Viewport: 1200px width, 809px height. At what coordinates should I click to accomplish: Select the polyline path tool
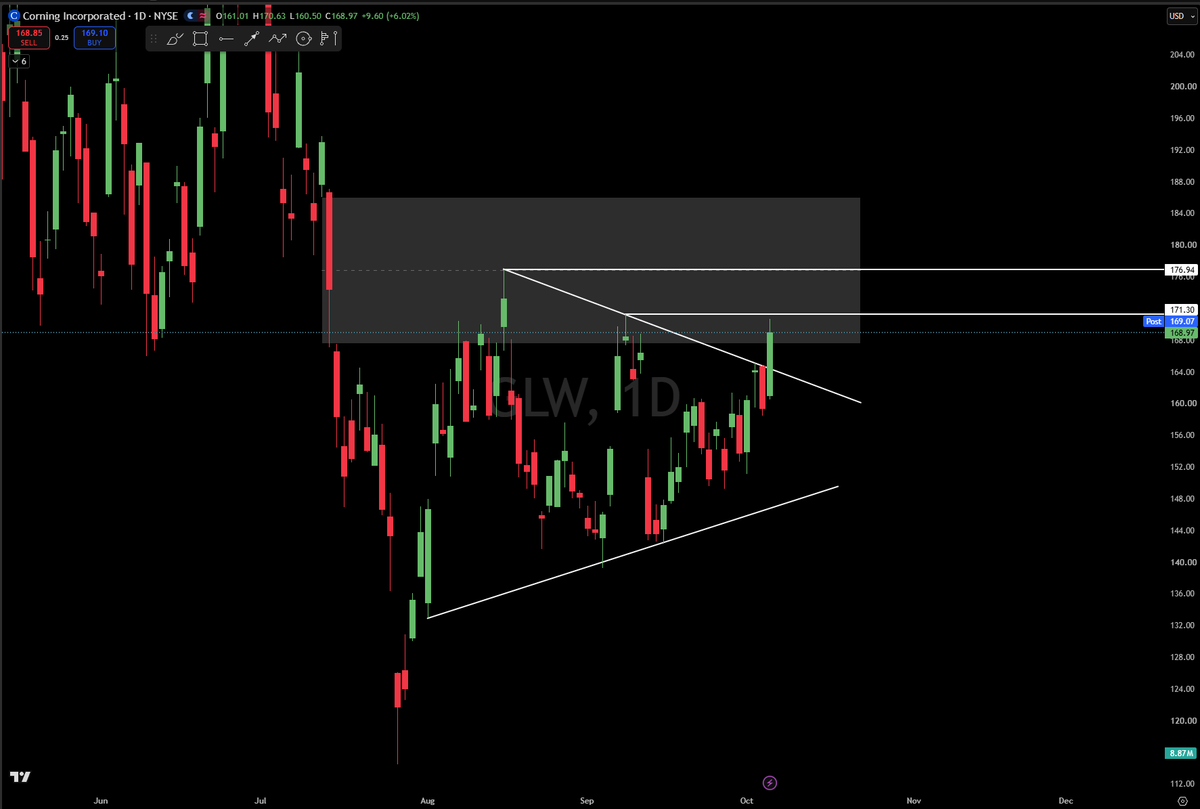coord(278,39)
